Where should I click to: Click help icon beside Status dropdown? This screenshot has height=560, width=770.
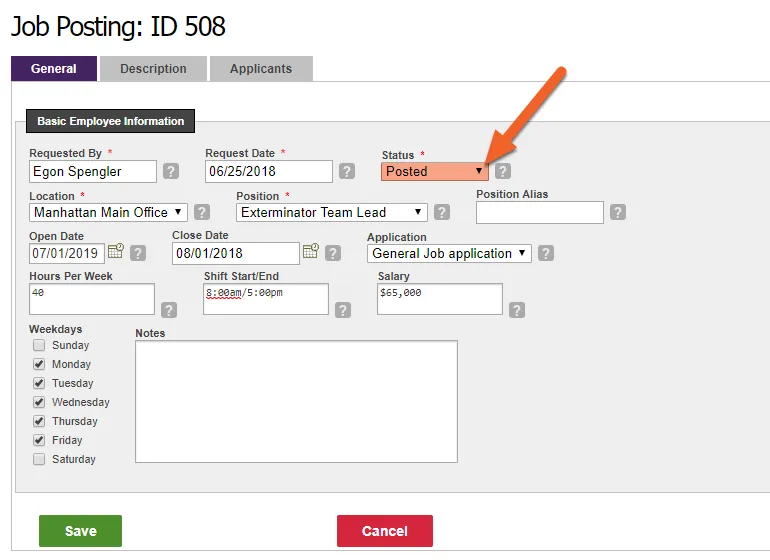503,171
